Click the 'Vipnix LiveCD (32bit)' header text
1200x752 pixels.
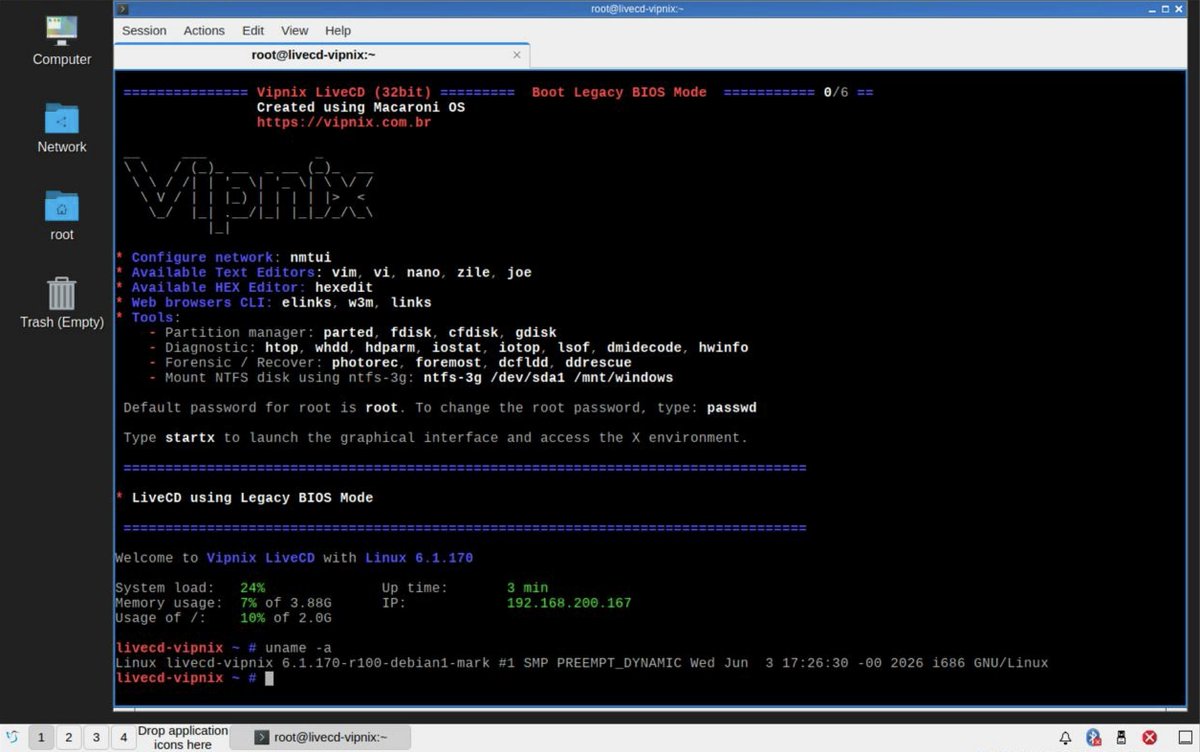344,92
